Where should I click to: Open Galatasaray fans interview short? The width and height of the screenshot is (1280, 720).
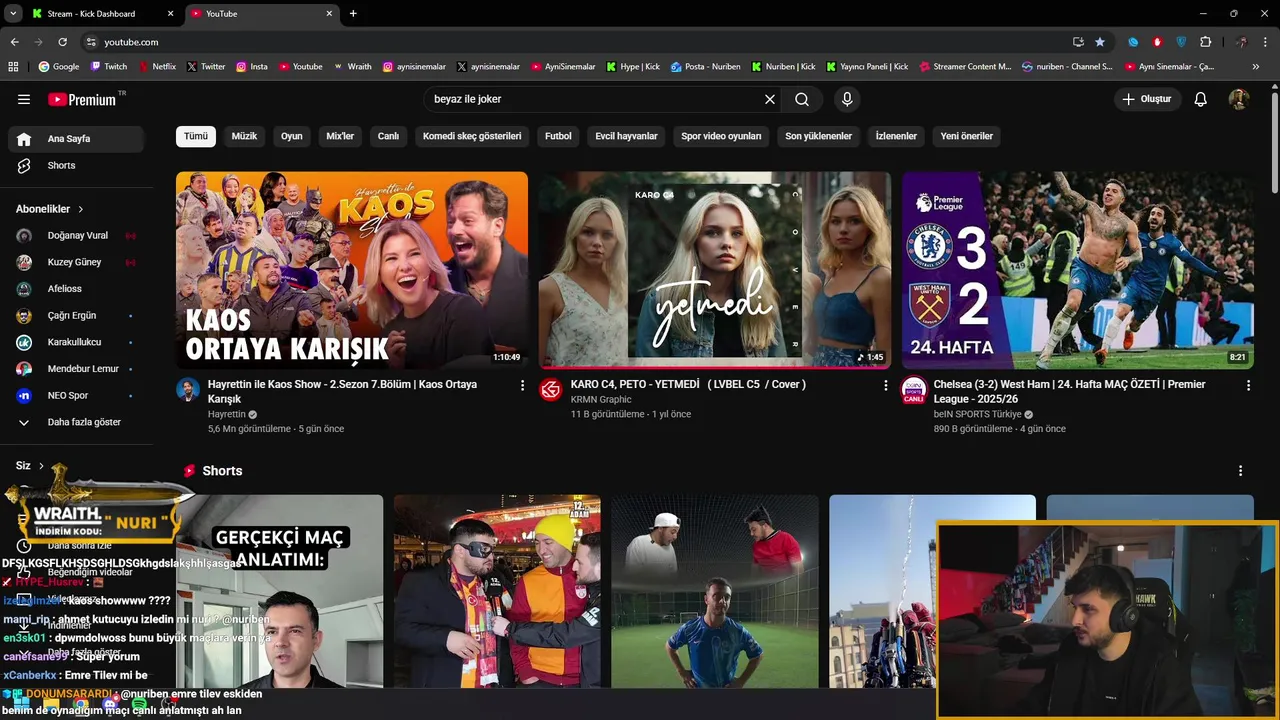(497, 591)
